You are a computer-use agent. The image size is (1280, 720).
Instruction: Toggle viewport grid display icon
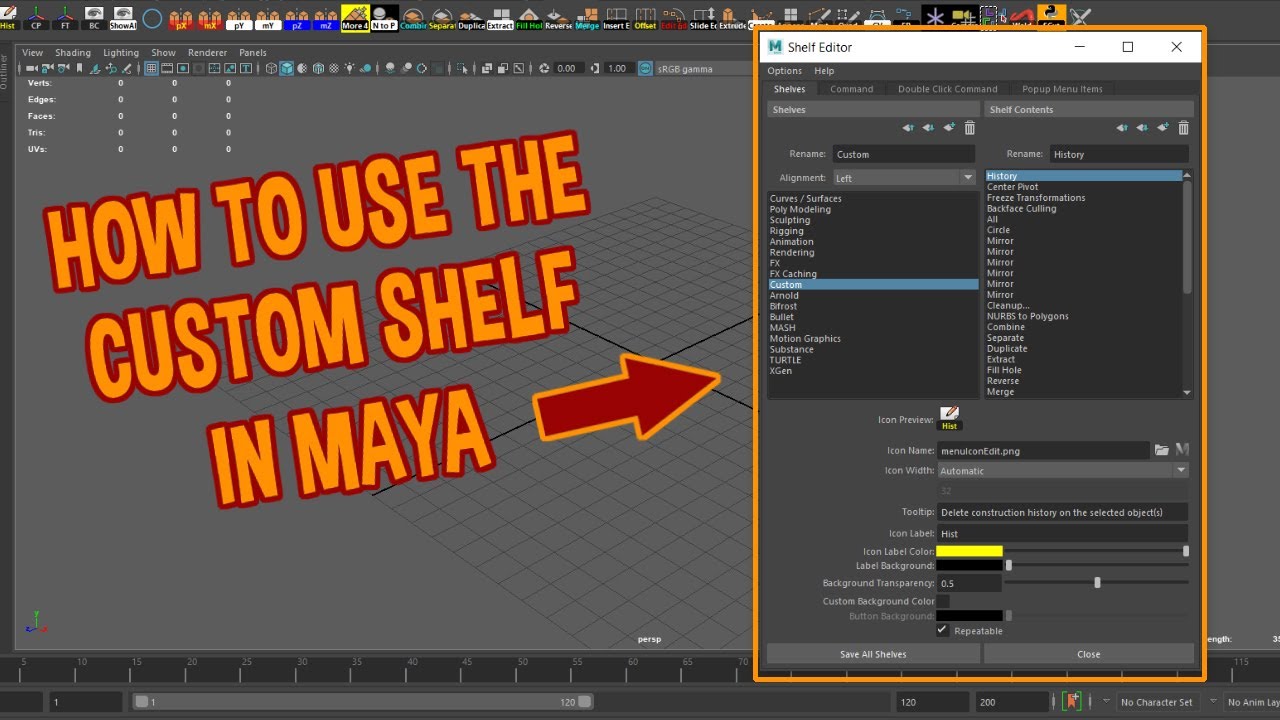(x=151, y=68)
